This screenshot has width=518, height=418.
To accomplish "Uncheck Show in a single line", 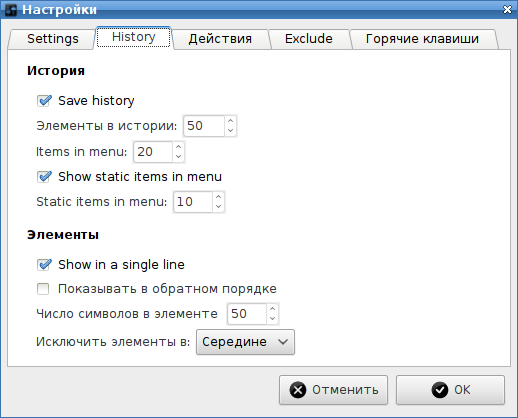I will coord(44,265).
